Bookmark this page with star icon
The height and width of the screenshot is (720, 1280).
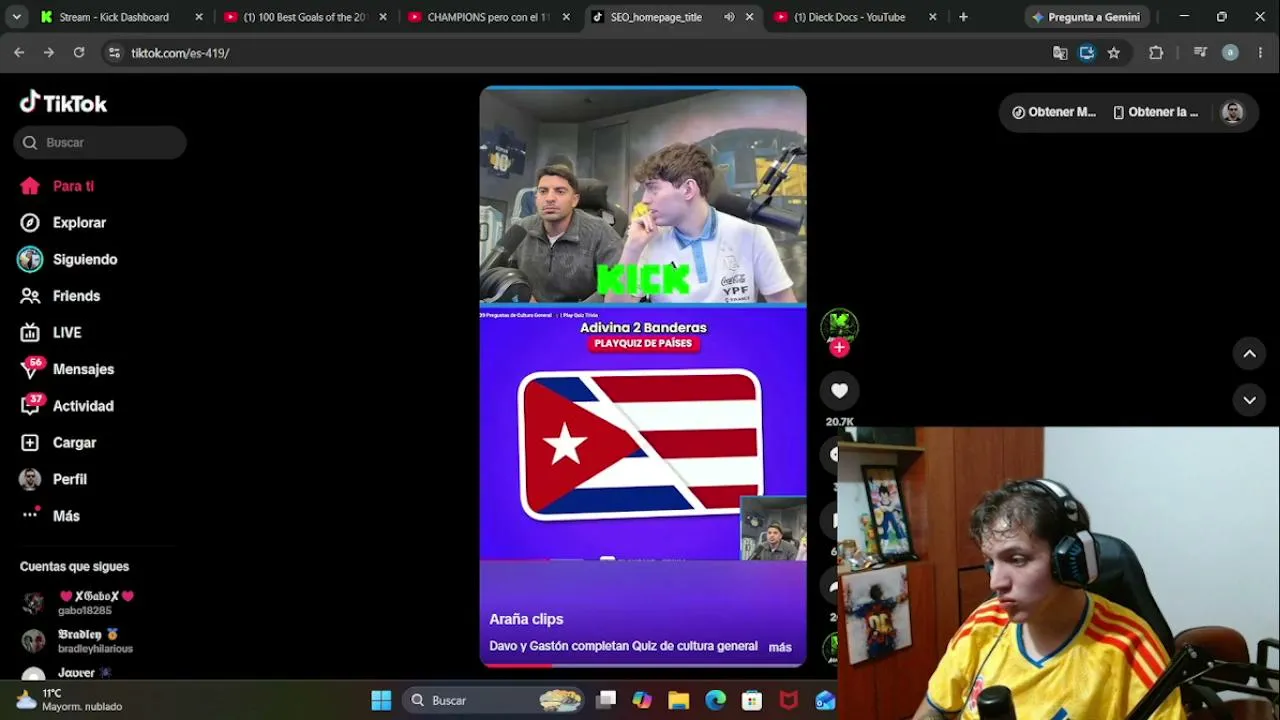[x=1114, y=53]
